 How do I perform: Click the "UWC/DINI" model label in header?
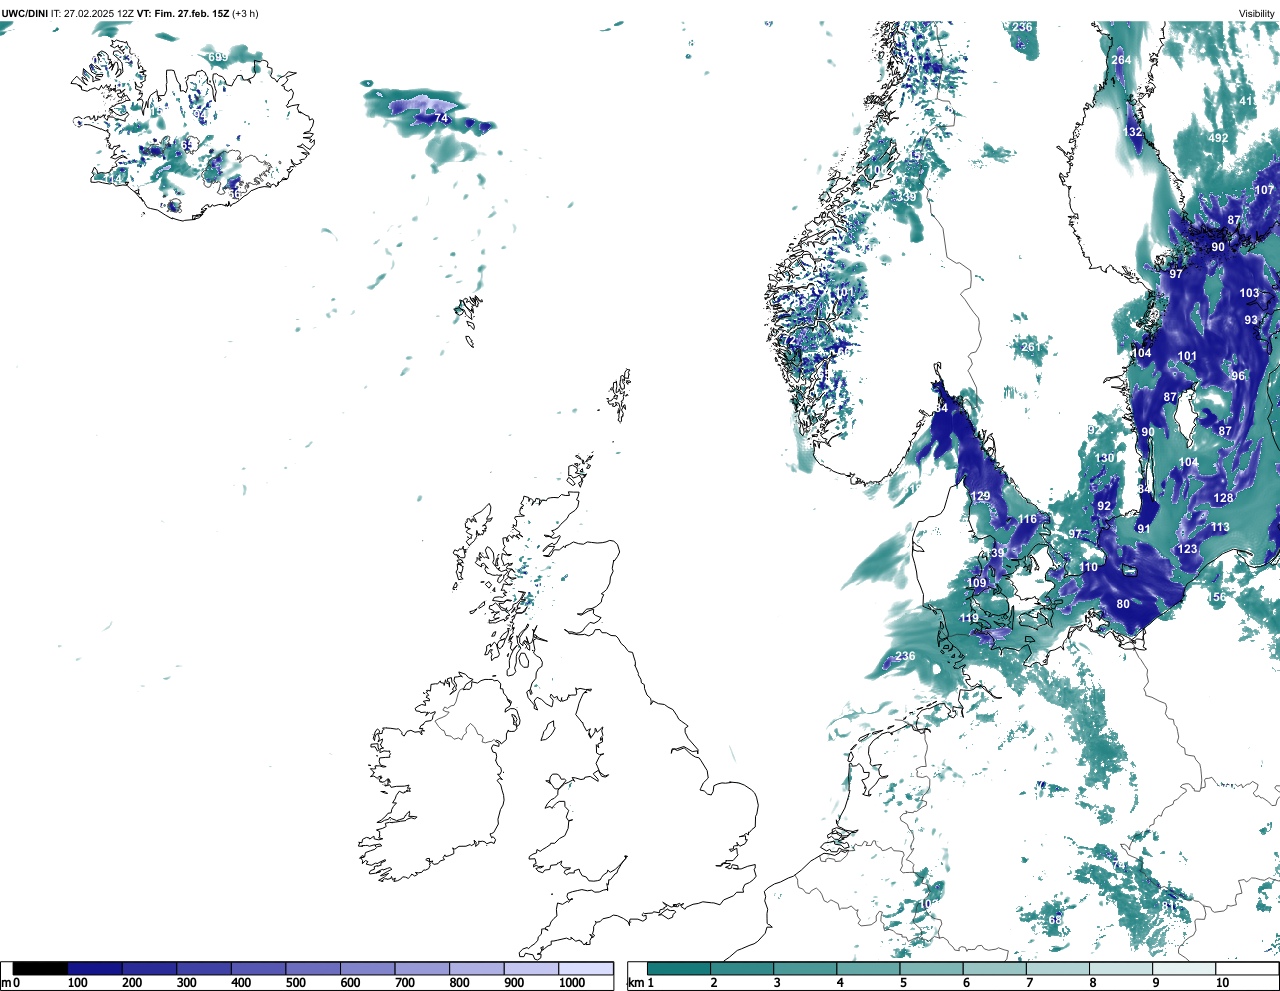(25, 13)
